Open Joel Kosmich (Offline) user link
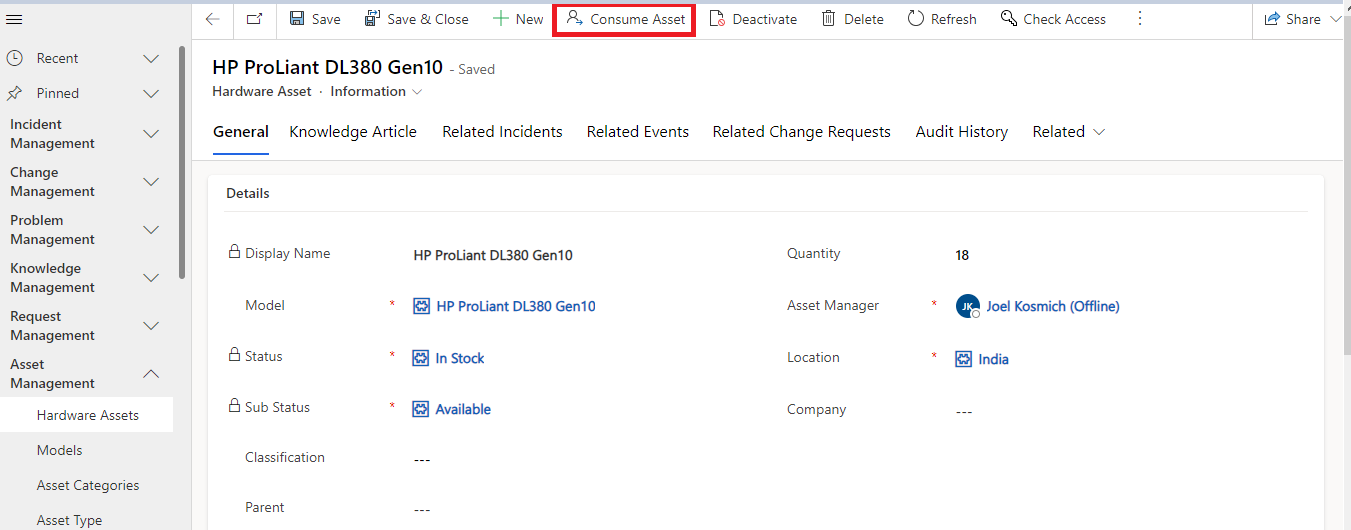The height and width of the screenshot is (530, 1351). coord(1053,306)
